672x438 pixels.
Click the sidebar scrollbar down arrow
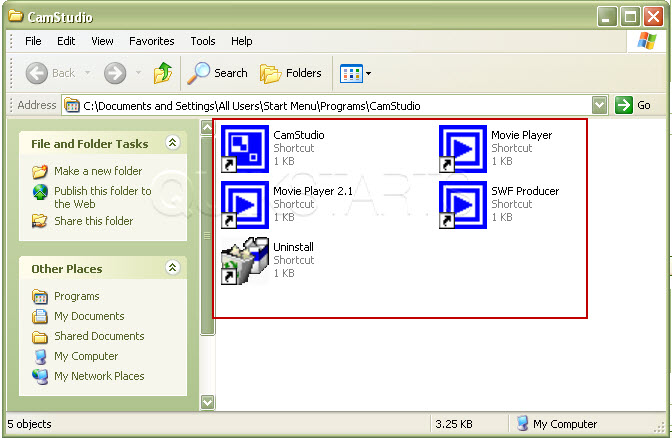[x=207, y=402]
